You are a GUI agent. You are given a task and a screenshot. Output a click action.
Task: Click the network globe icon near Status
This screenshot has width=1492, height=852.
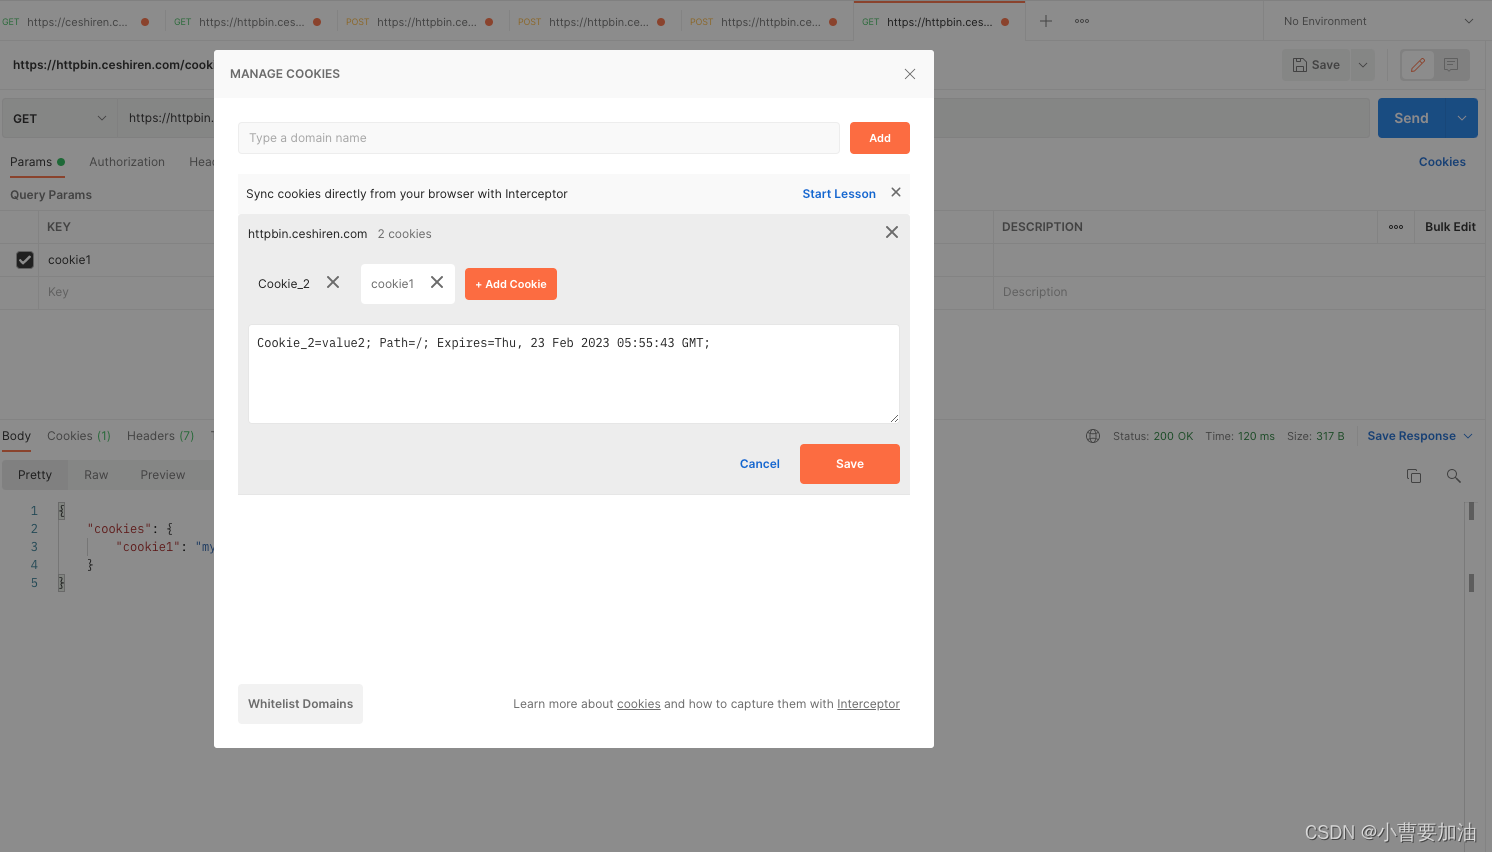1093,436
